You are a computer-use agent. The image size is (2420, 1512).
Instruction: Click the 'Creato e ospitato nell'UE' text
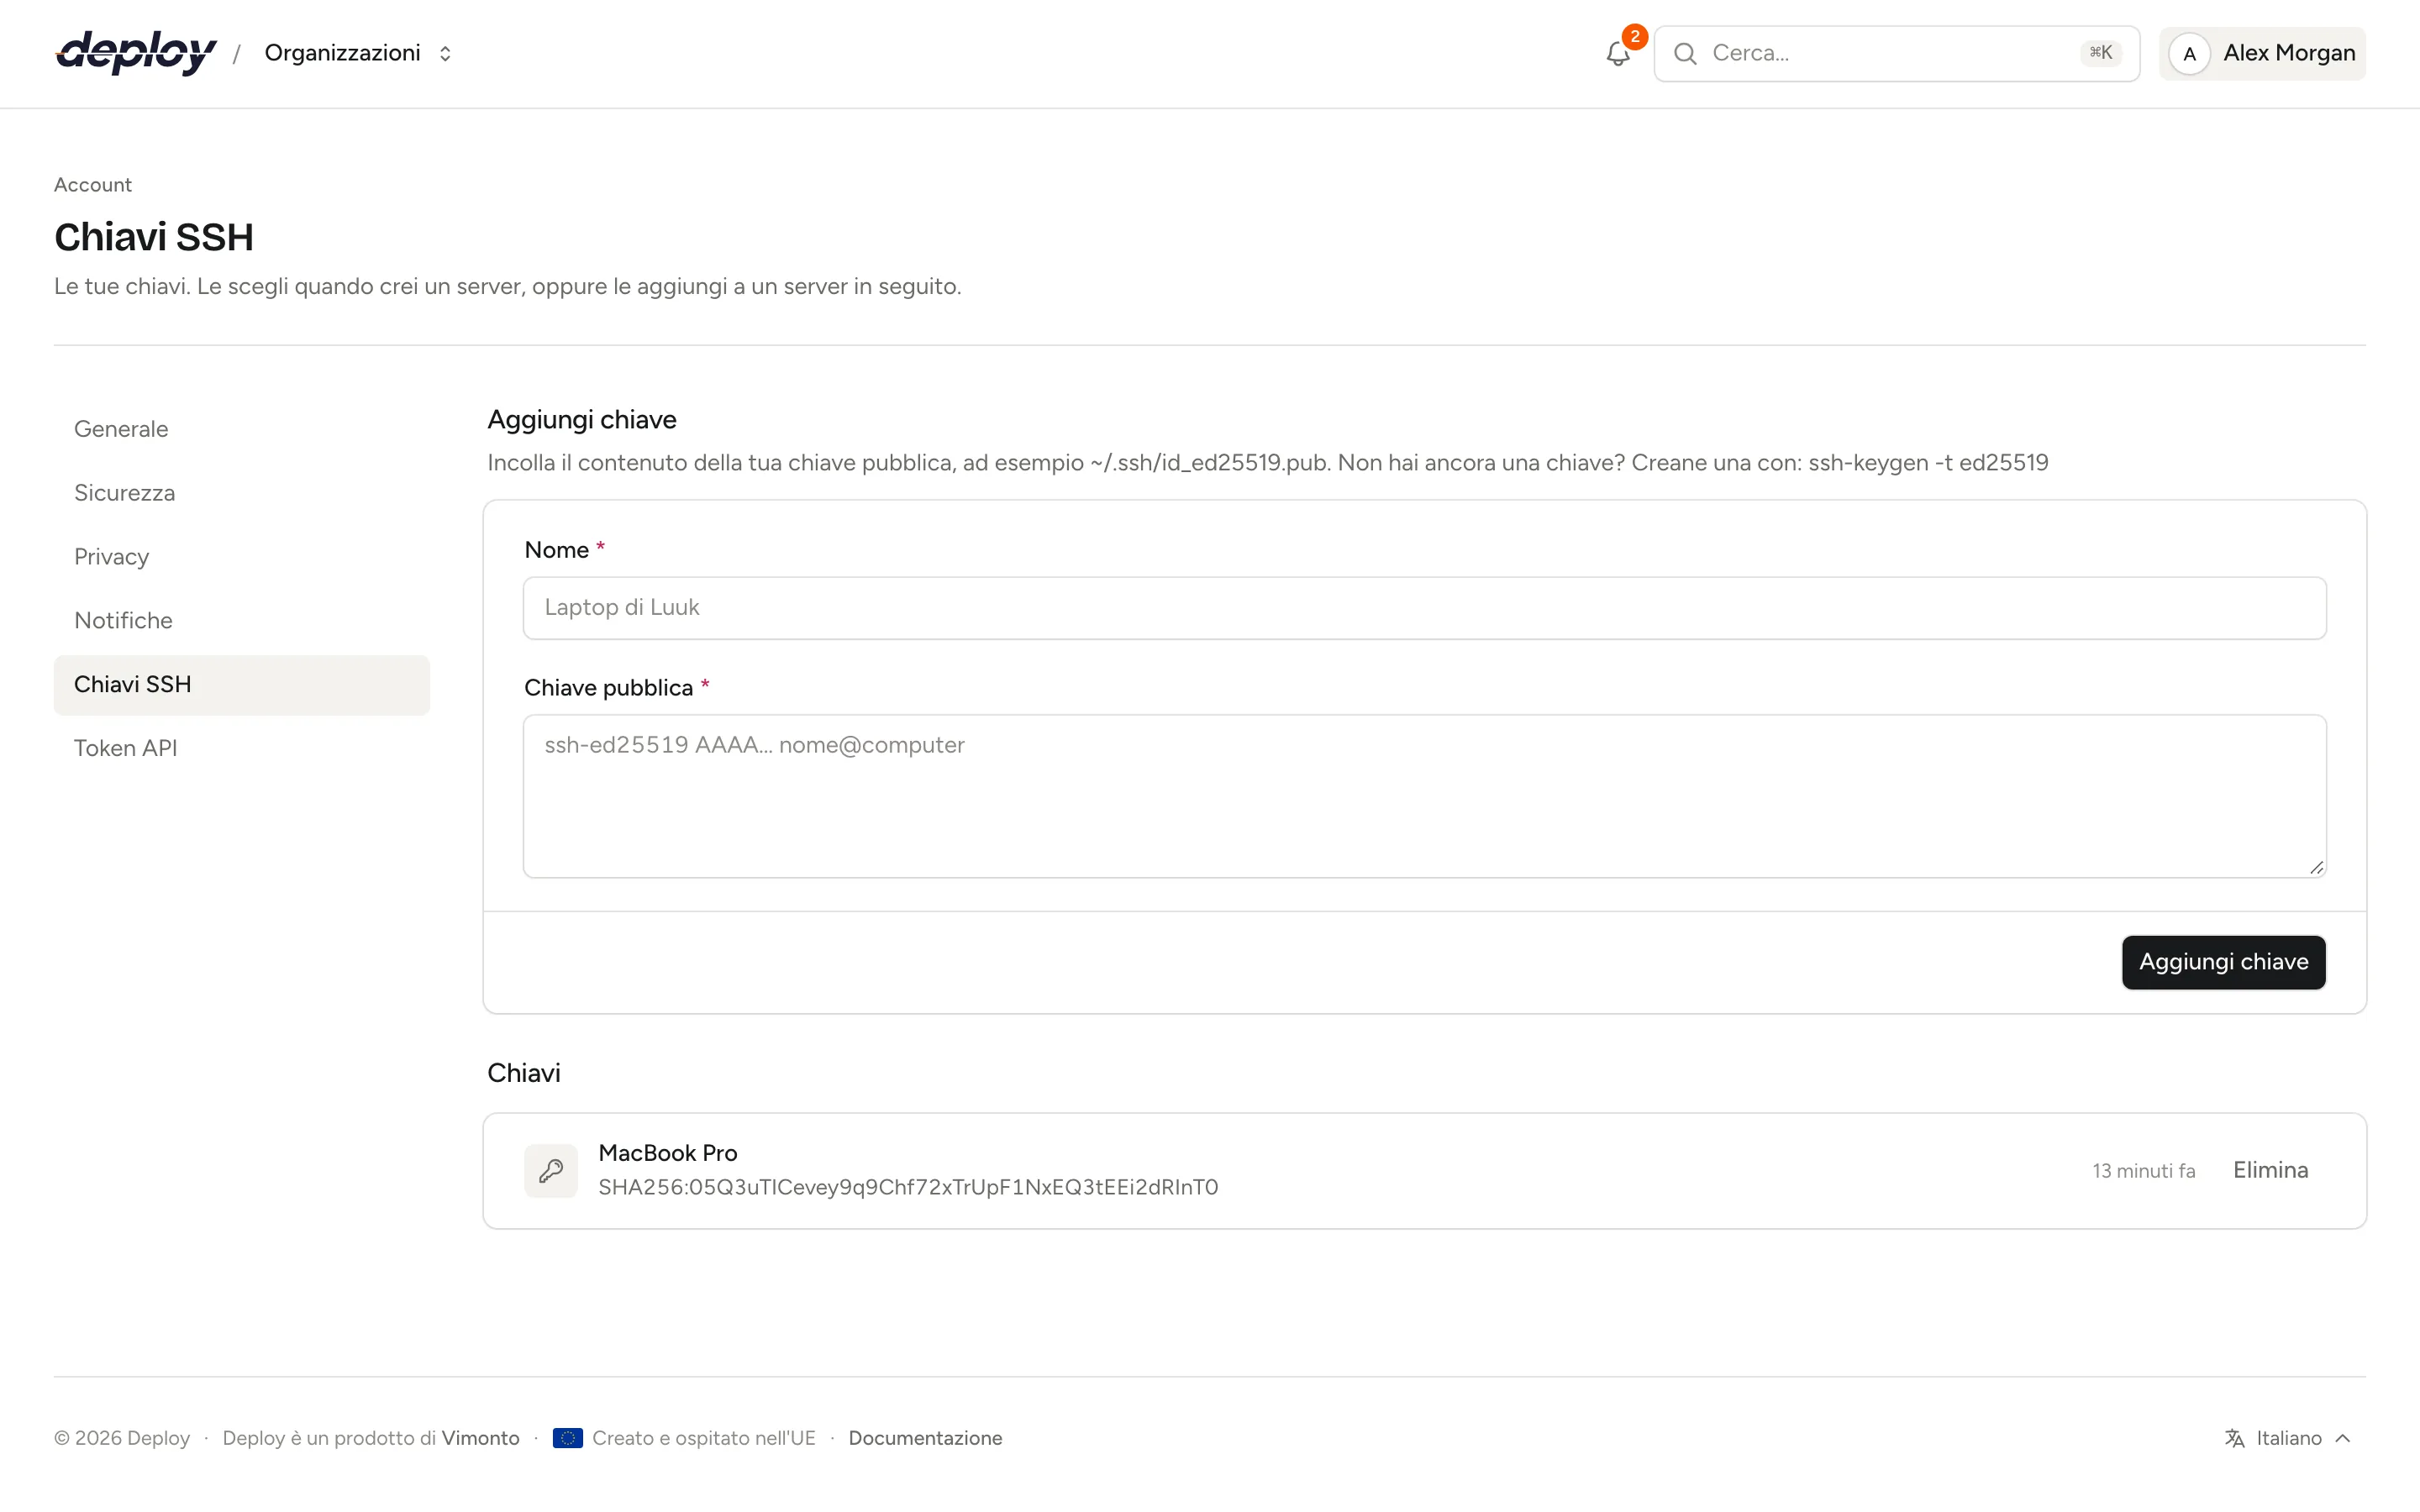(703, 1438)
